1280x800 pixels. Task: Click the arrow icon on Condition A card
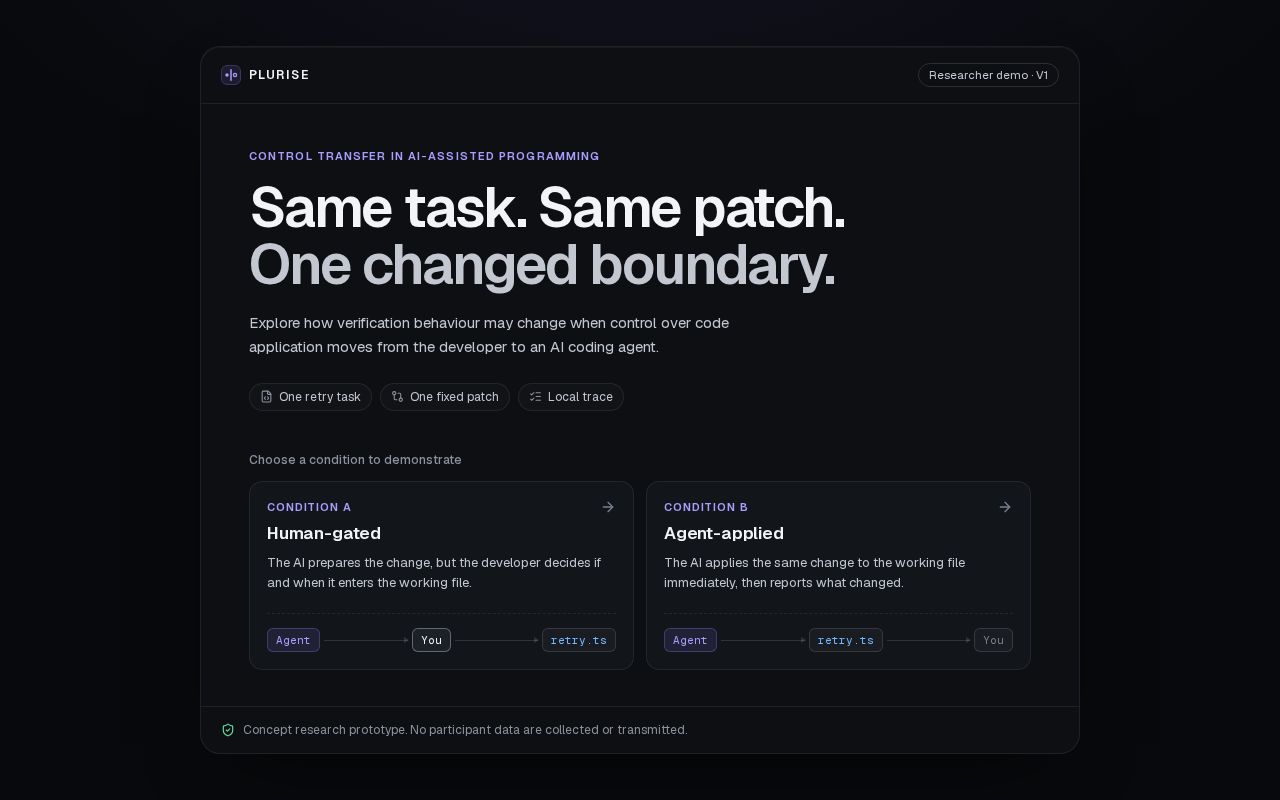tap(608, 507)
